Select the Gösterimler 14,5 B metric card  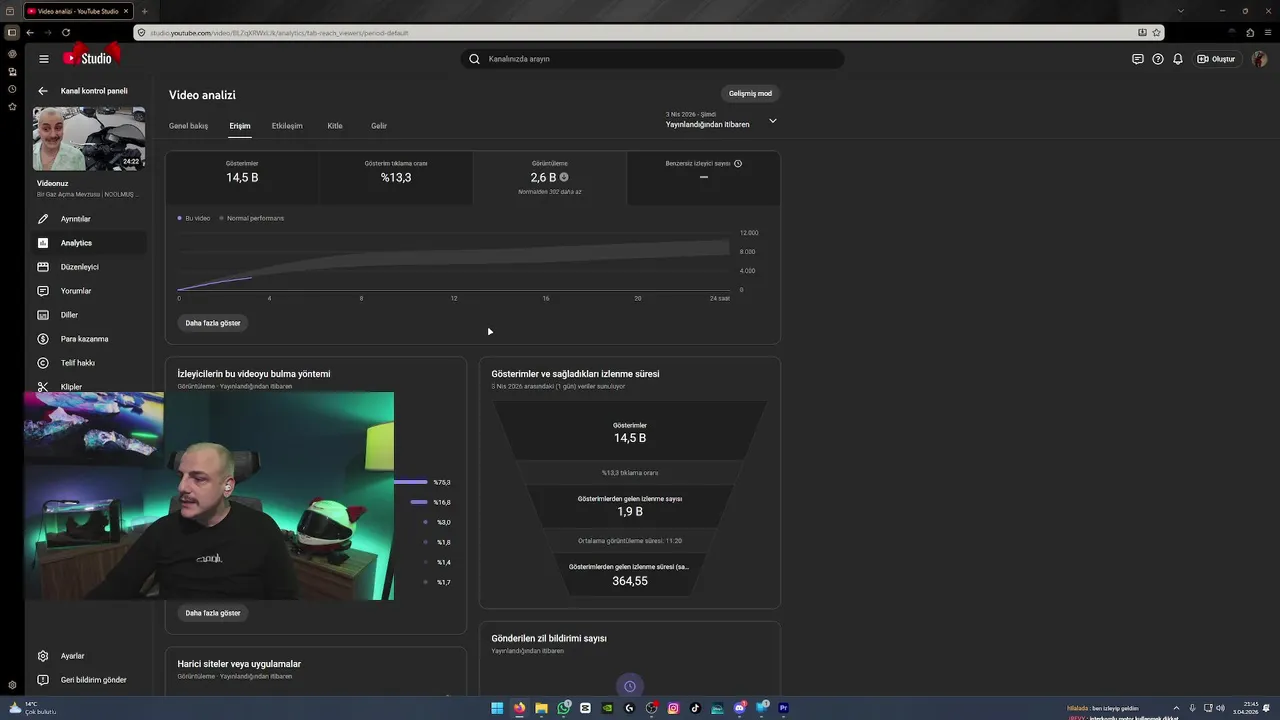point(242,178)
